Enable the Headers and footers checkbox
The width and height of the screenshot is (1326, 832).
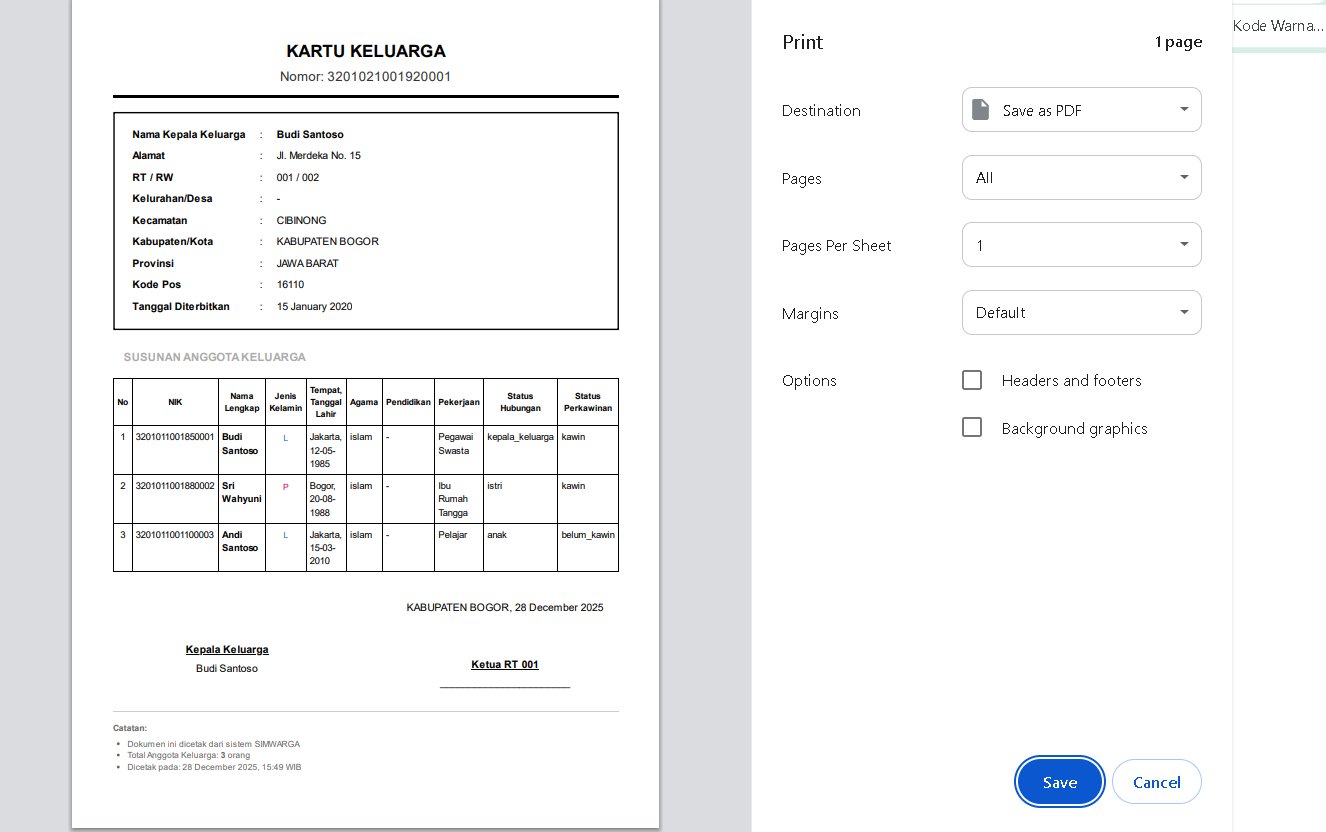pos(972,380)
